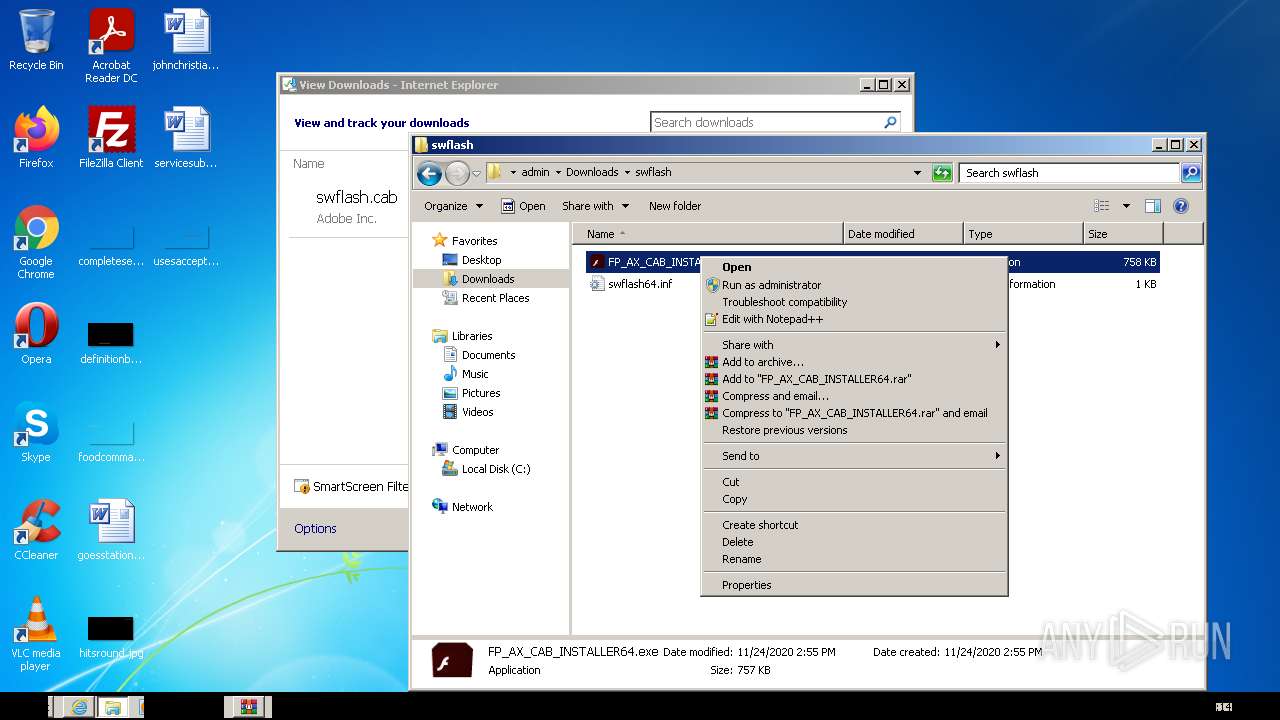Open Firefox desktop icon

click(36, 137)
